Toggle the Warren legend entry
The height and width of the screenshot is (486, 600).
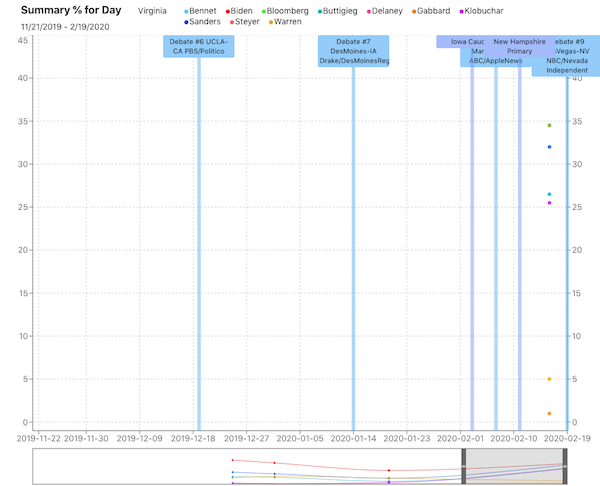(285, 22)
